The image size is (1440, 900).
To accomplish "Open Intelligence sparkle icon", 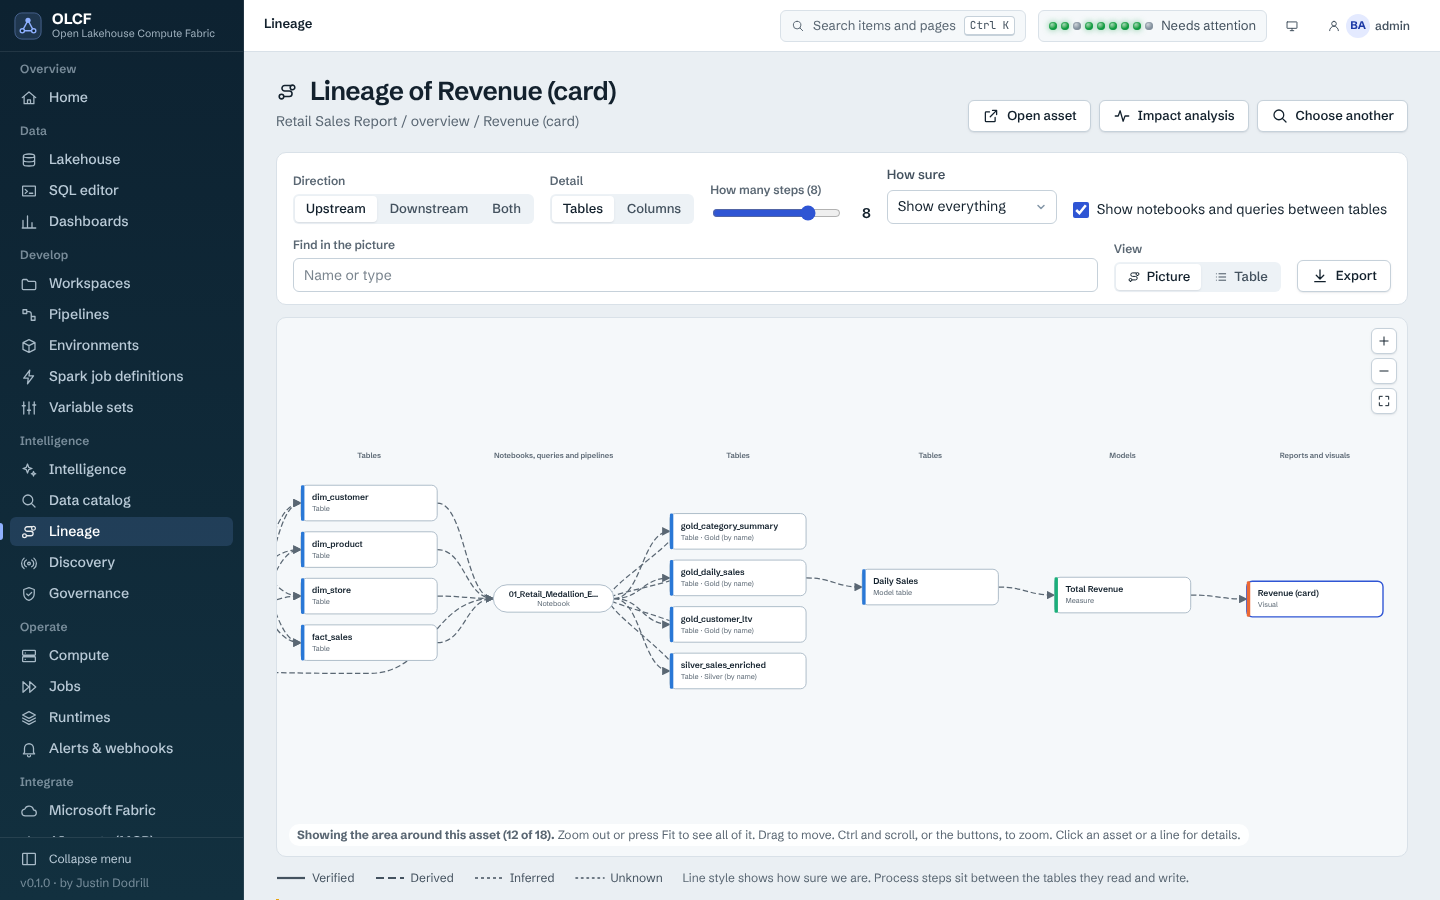I will [x=29, y=469].
